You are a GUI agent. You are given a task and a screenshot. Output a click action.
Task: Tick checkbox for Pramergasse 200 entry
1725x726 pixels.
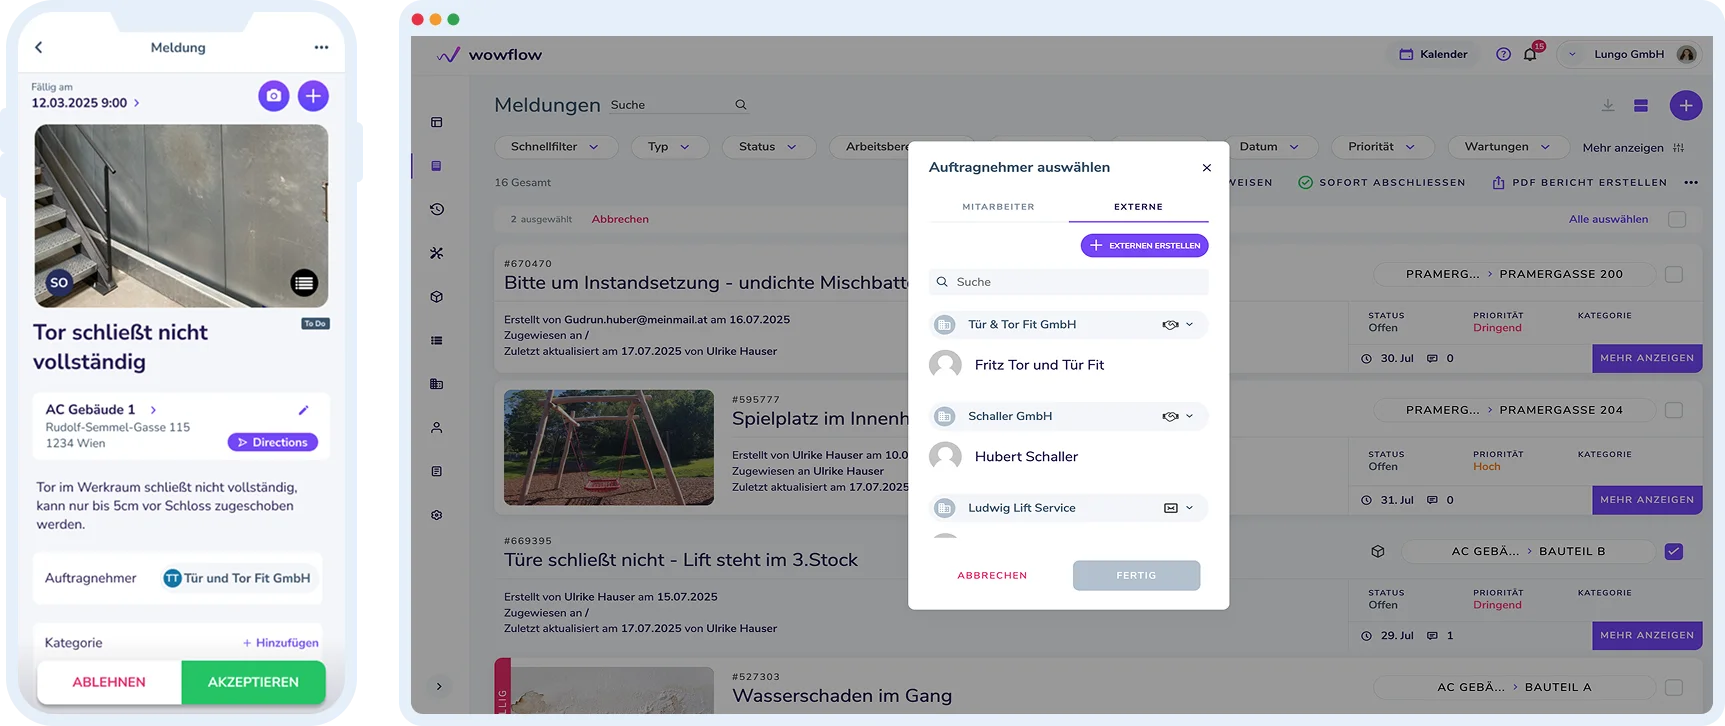coord(1674,274)
